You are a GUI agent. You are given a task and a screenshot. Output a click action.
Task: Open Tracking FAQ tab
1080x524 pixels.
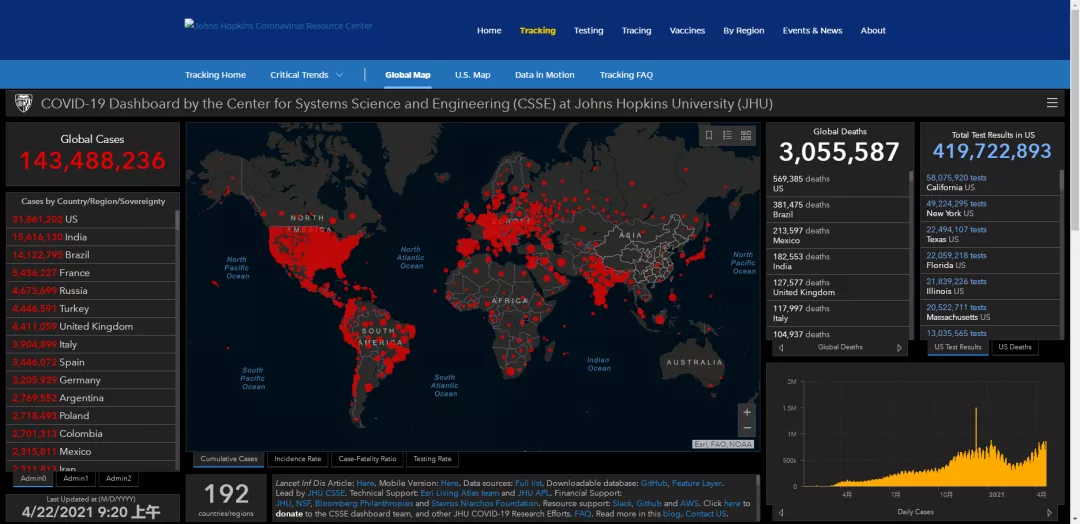click(x=626, y=74)
